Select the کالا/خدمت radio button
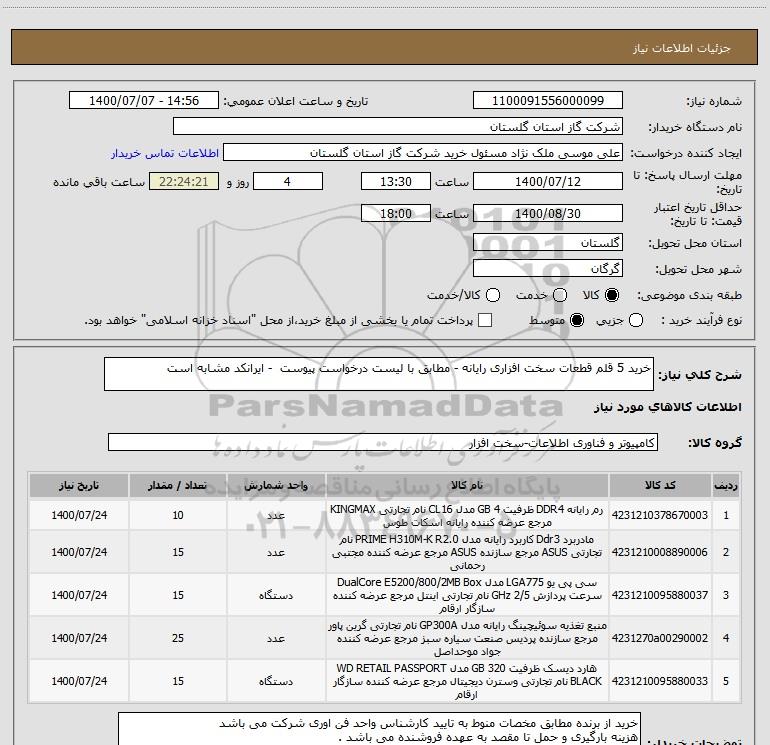This screenshot has width=770, height=745. pos(493,295)
